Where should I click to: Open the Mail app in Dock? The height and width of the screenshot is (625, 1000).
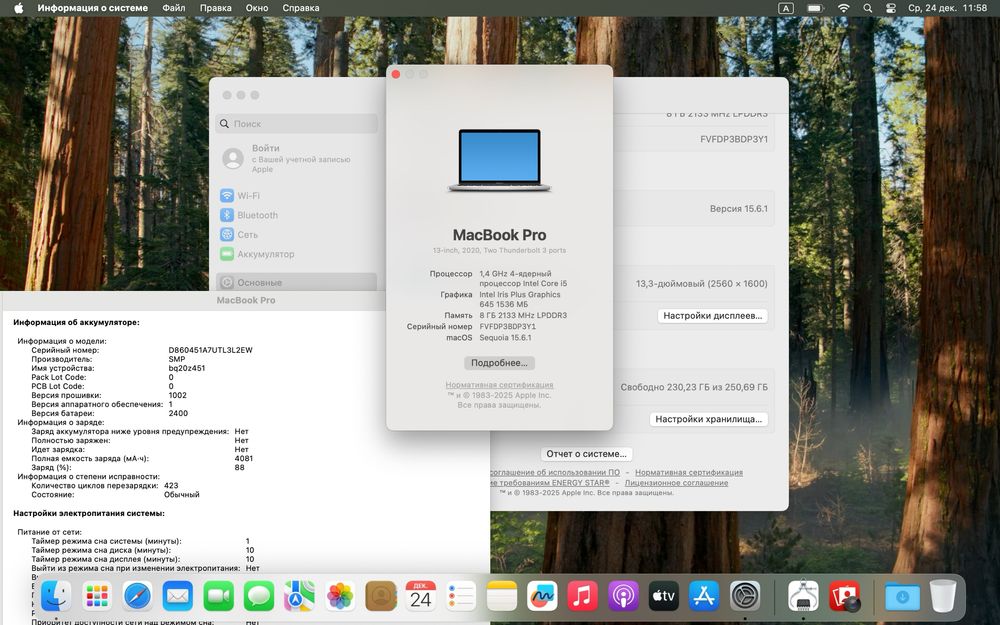click(178, 596)
